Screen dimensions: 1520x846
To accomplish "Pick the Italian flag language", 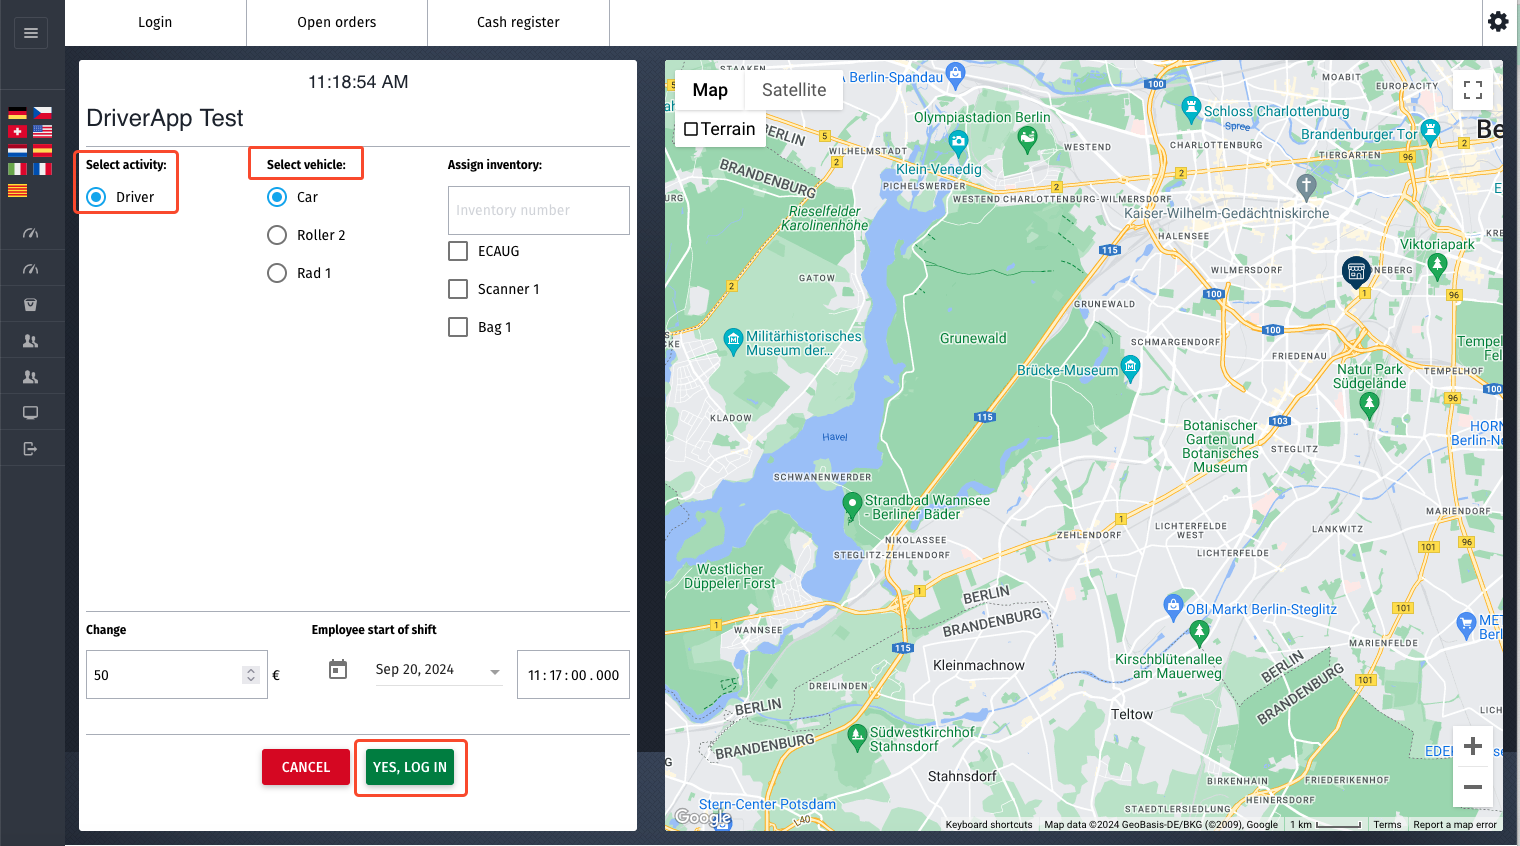I will pyautogui.click(x=17, y=169).
